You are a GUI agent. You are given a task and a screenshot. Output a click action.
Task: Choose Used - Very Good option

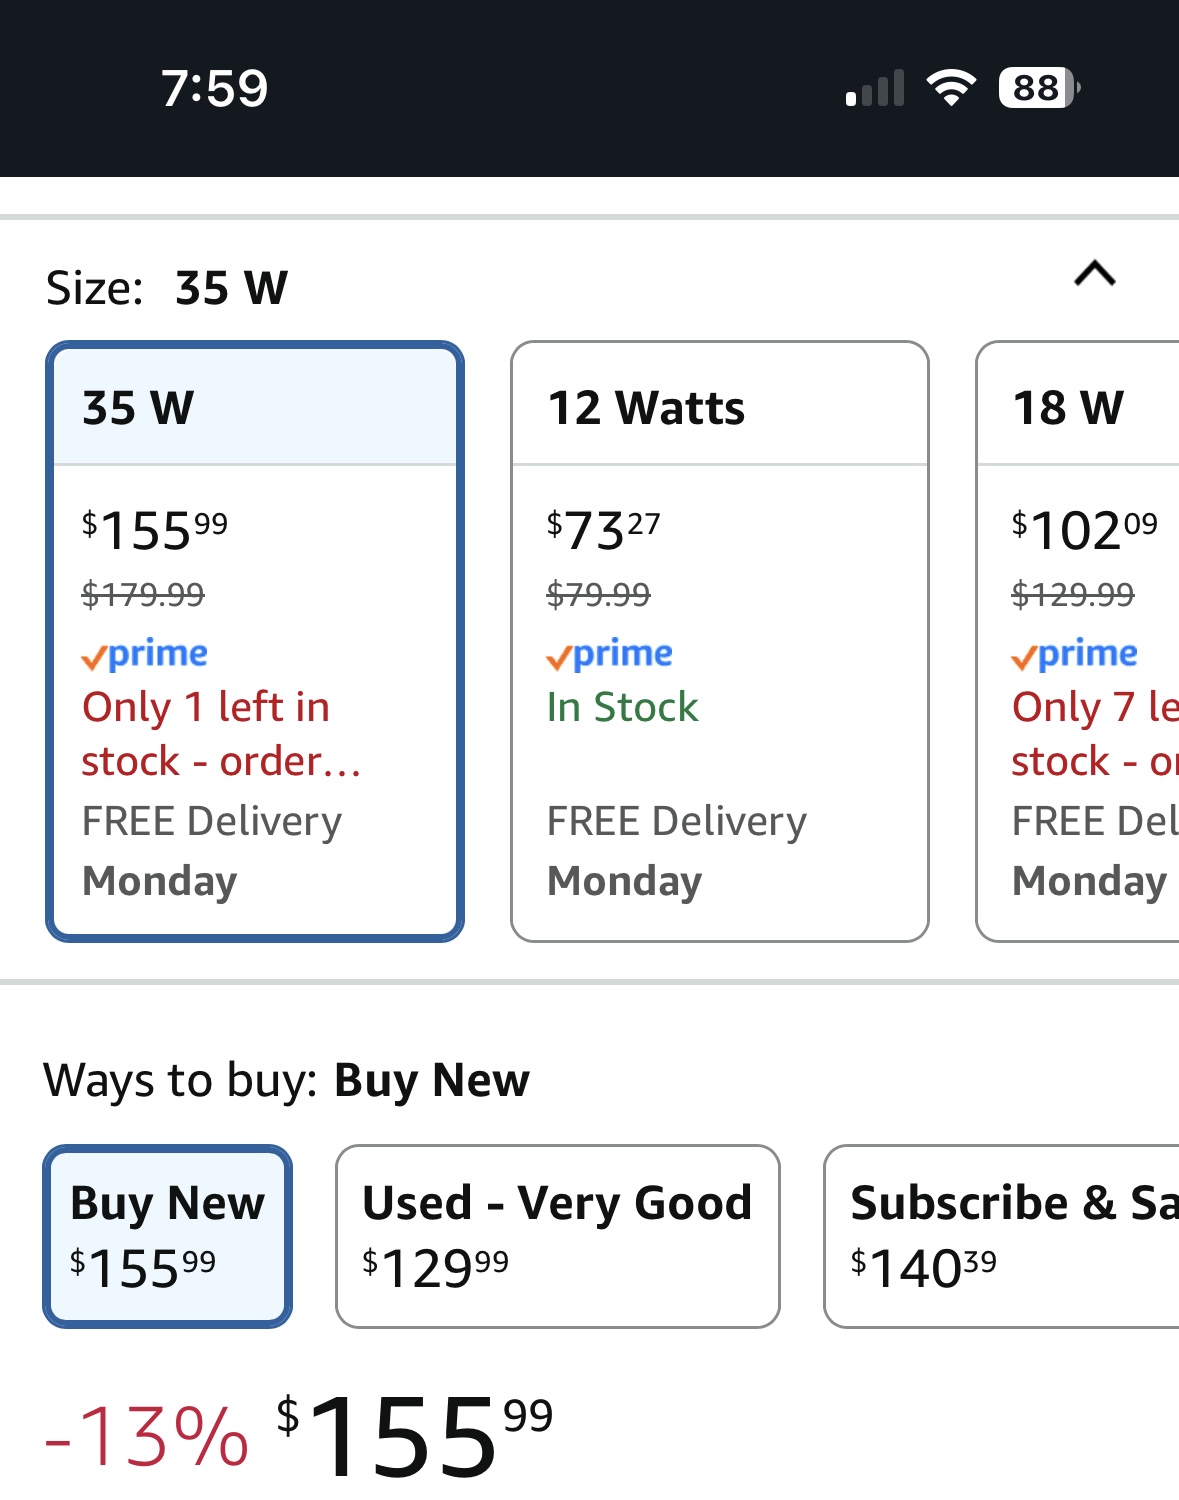click(558, 1236)
